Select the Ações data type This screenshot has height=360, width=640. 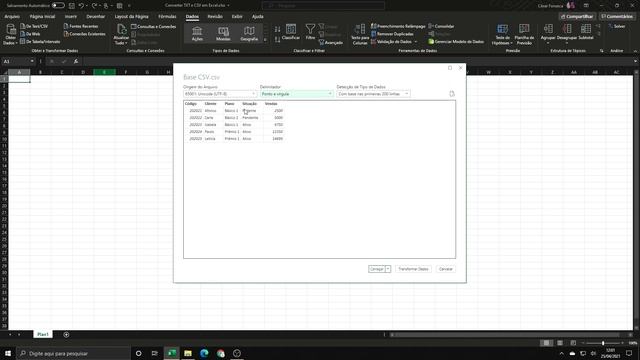[197, 33]
